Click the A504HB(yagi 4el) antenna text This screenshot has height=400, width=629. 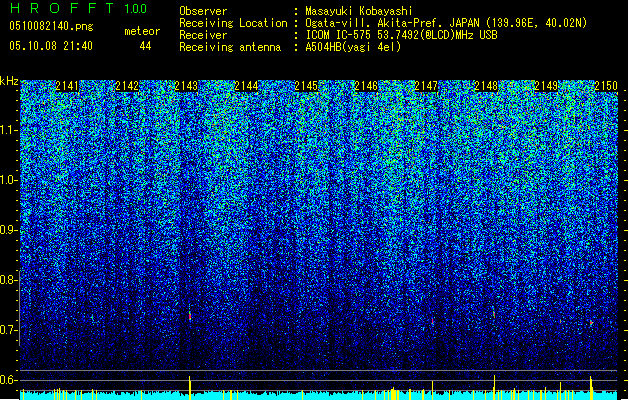pyautogui.click(x=353, y=47)
